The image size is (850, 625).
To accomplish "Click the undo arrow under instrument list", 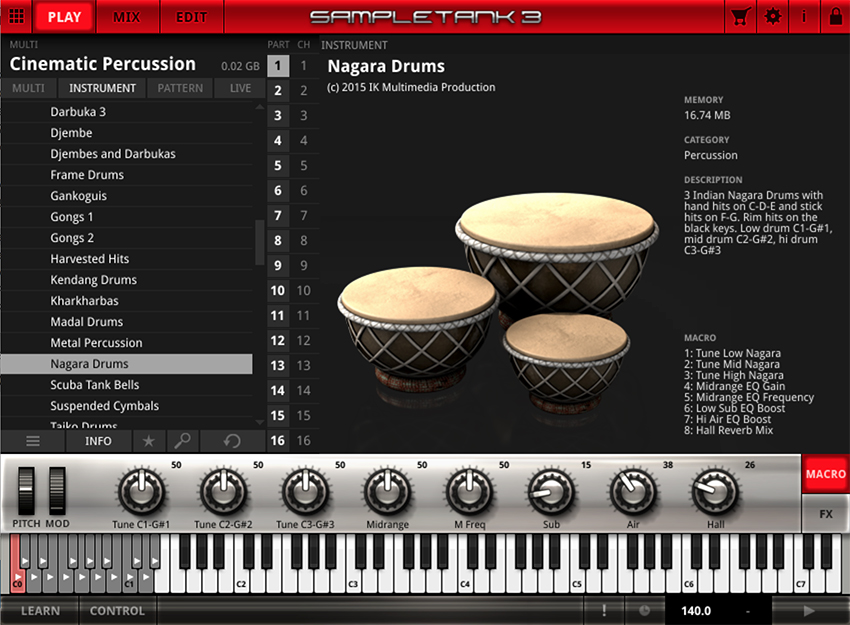I will point(232,441).
